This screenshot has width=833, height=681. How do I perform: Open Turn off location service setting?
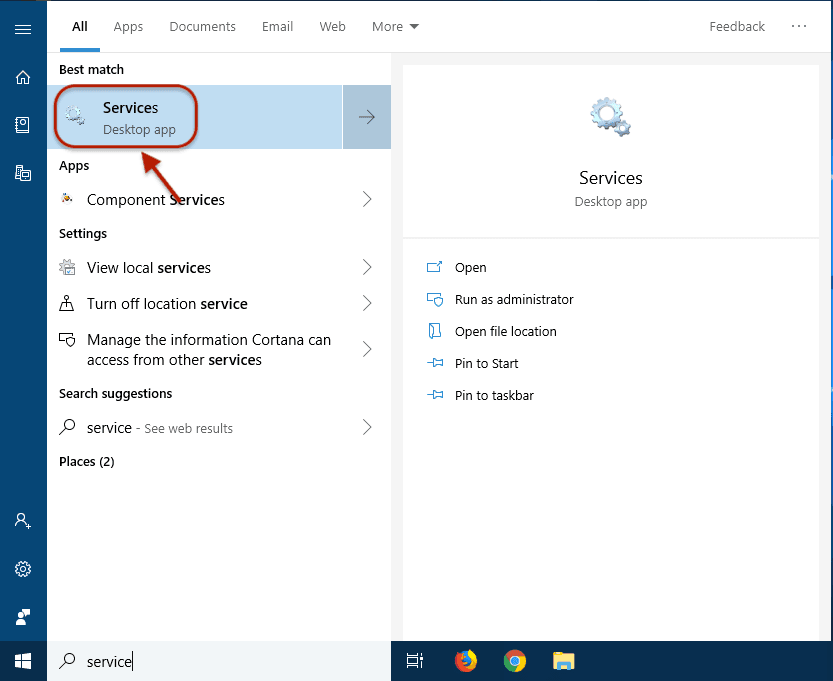(219, 303)
